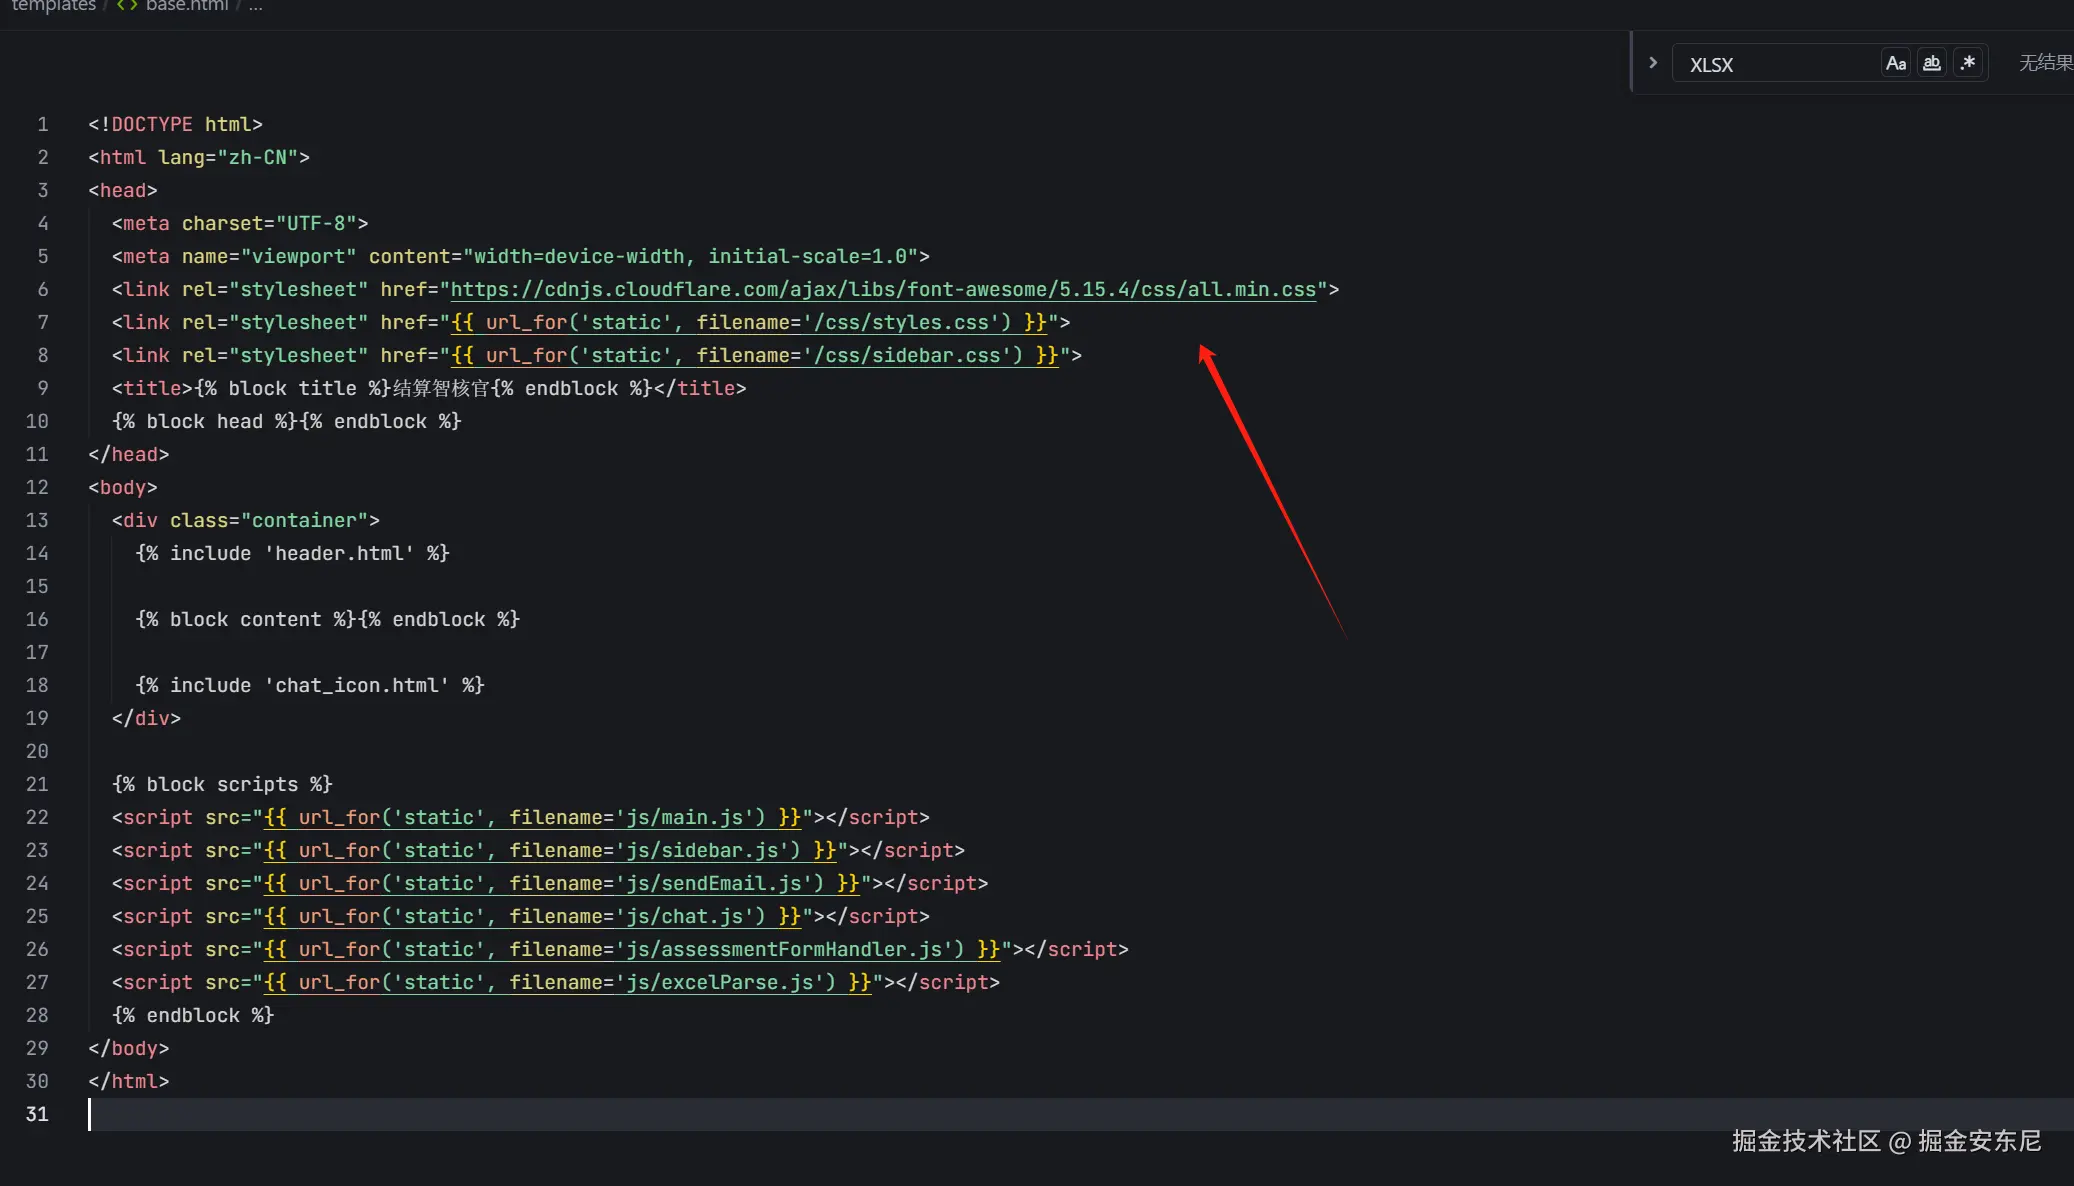Follow the js/main.js script link
Viewport: 2074px width, 1186px height.
pyautogui.click(x=532, y=818)
